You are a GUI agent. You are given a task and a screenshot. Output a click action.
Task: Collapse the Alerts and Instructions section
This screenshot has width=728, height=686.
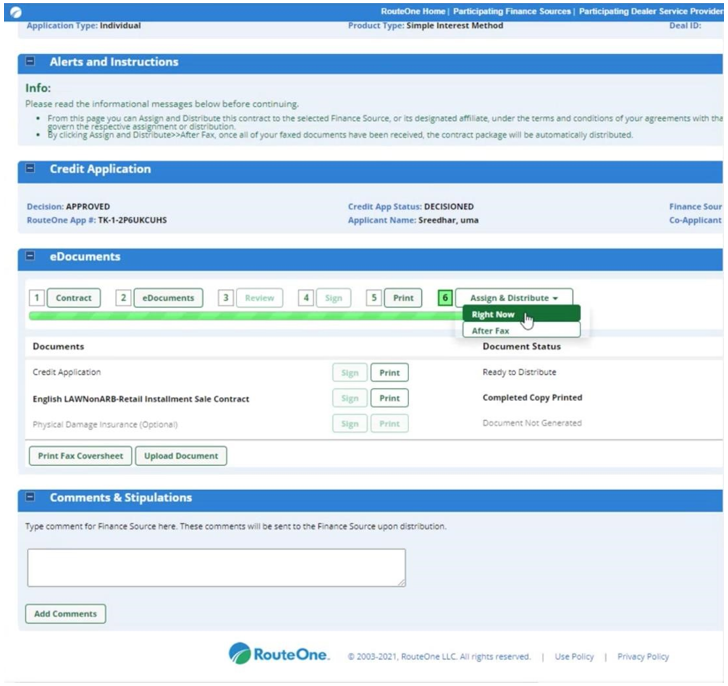pyautogui.click(x=30, y=61)
